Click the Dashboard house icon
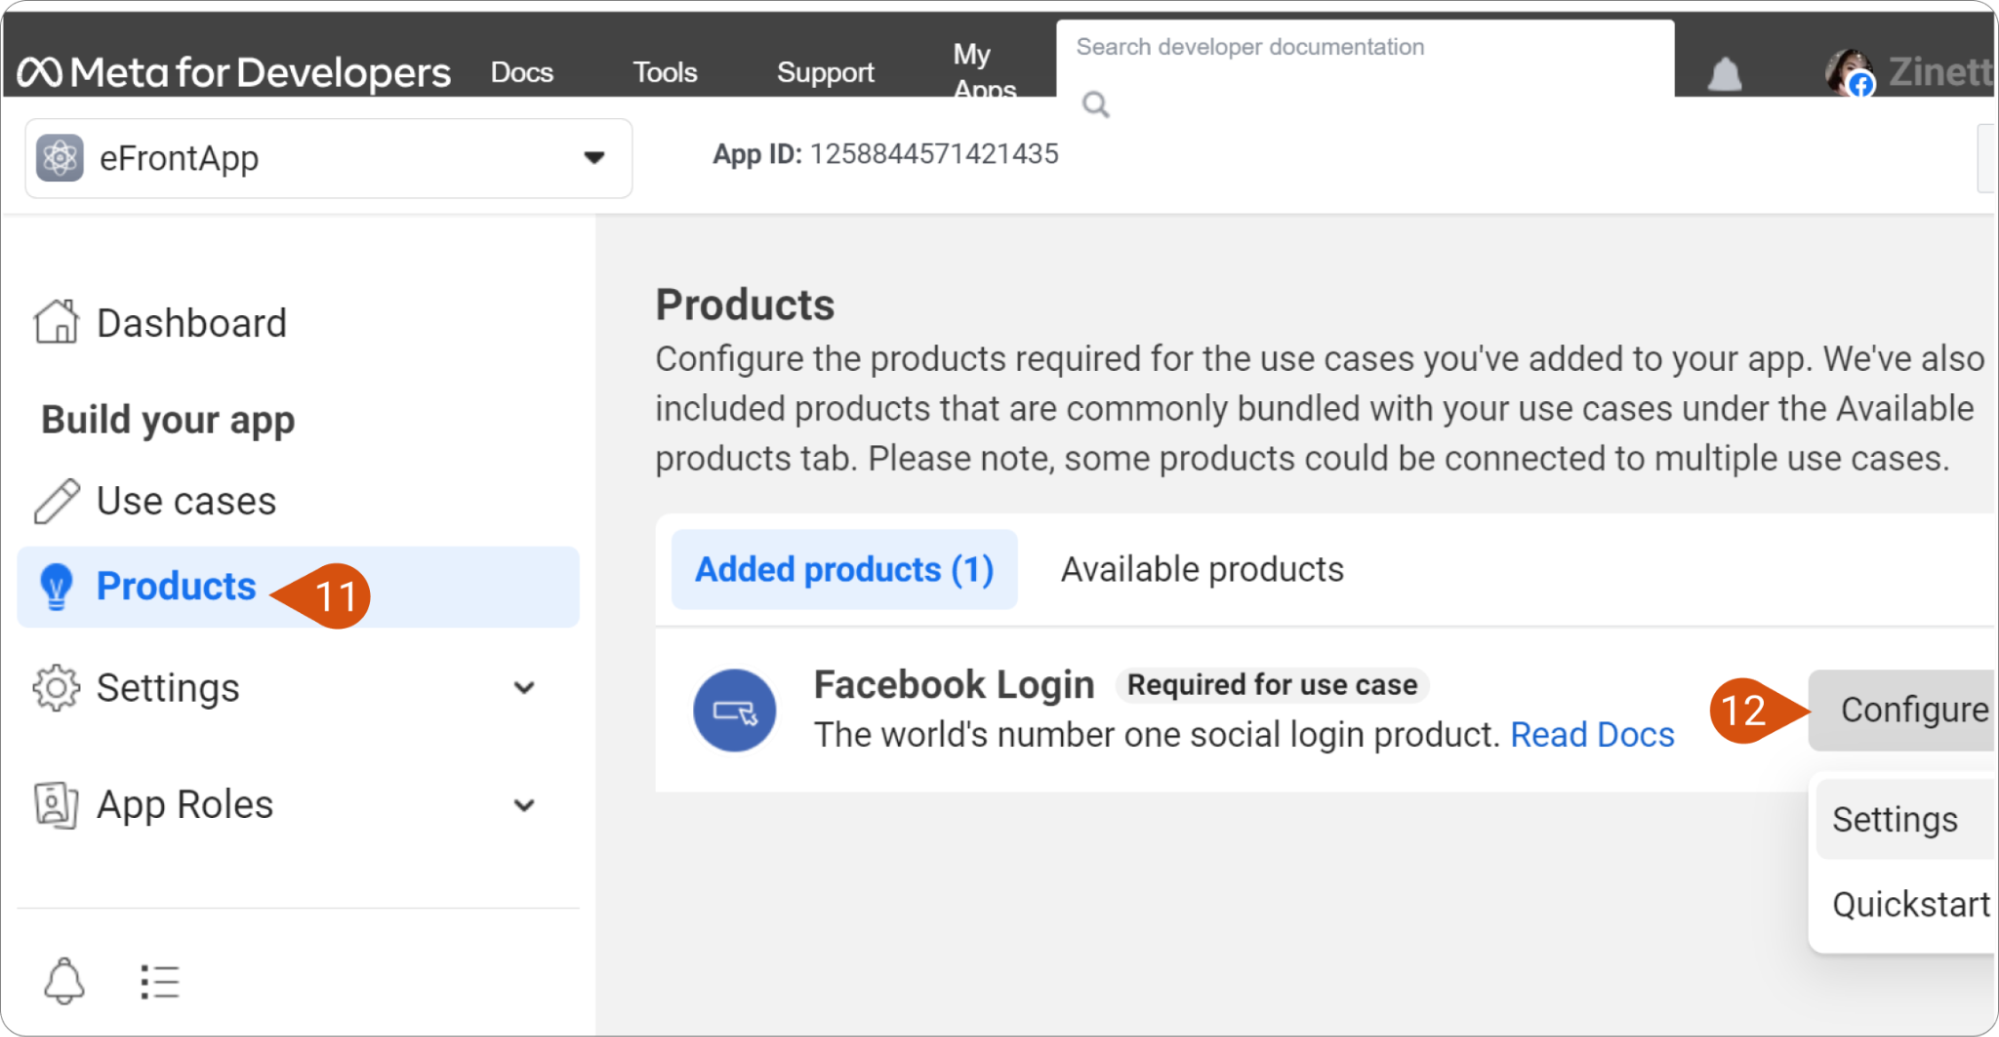This screenshot has height=1037, width=1999. point(56,322)
